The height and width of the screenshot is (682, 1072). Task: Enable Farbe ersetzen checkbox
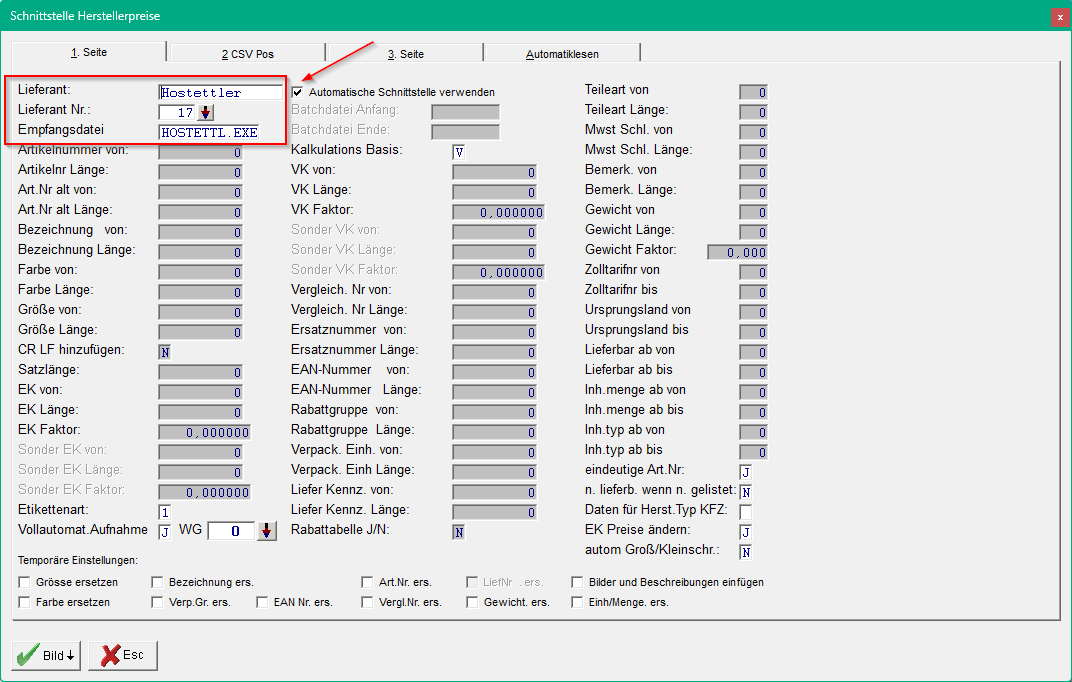(25, 602)
